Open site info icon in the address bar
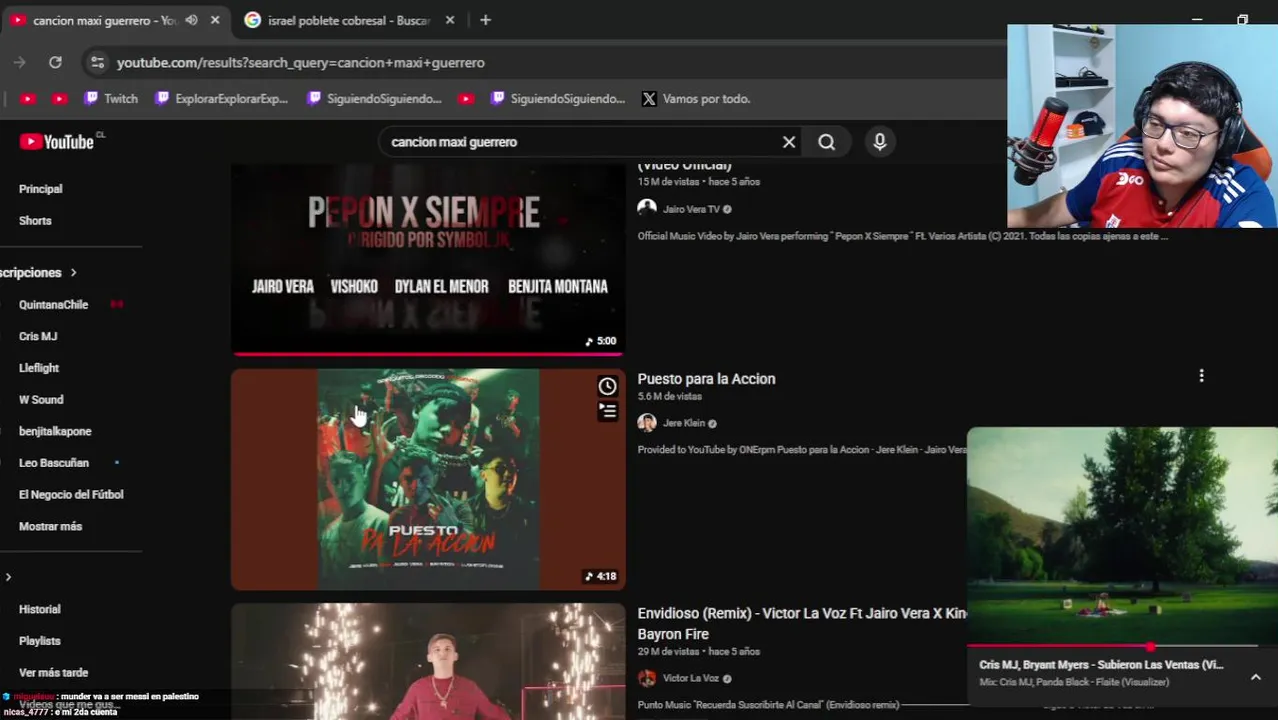 97,62
